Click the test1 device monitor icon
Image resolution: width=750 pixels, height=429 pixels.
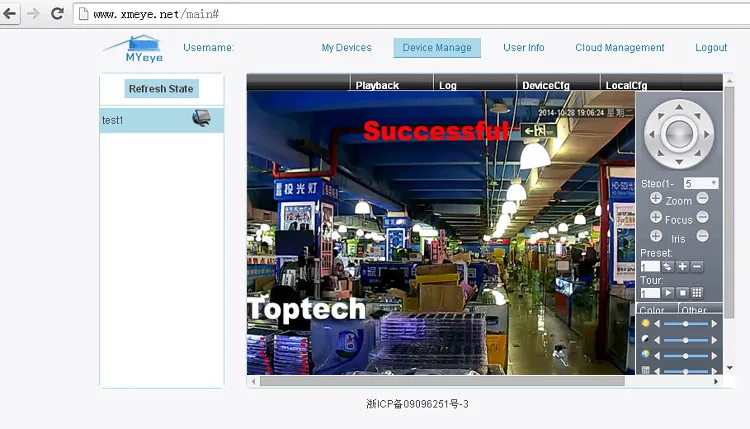point(201,118)
